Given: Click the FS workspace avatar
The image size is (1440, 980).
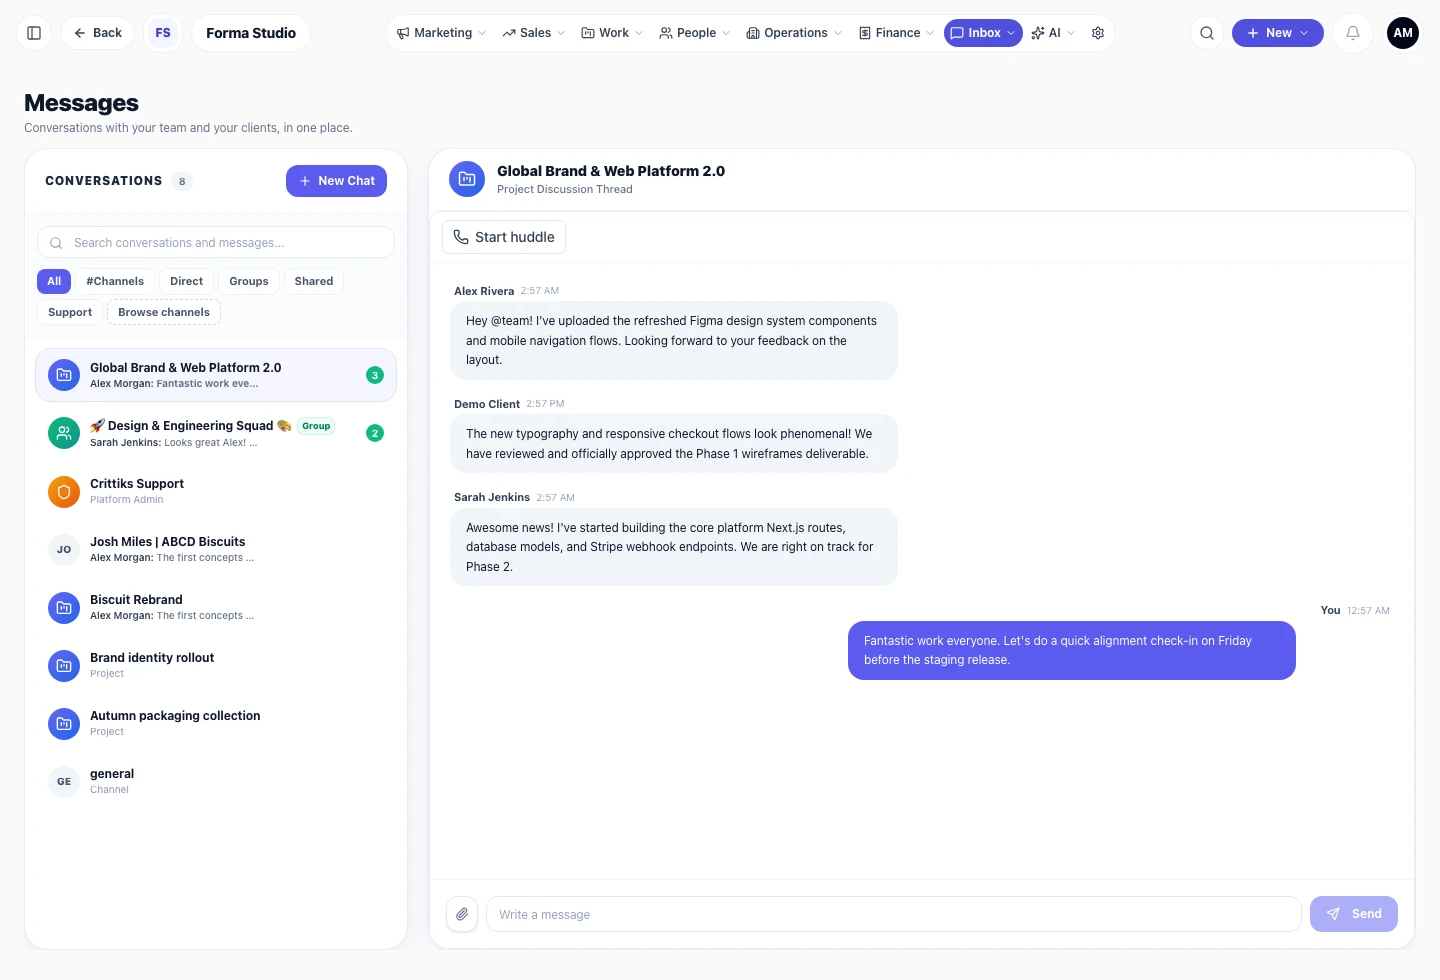Looking at the screenshot, I should (x=163, y=33).
